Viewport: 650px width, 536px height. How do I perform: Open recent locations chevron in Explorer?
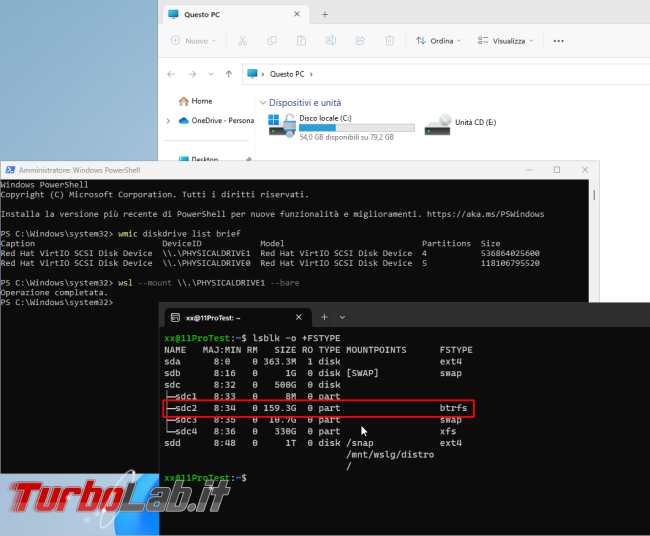[211, 74]
